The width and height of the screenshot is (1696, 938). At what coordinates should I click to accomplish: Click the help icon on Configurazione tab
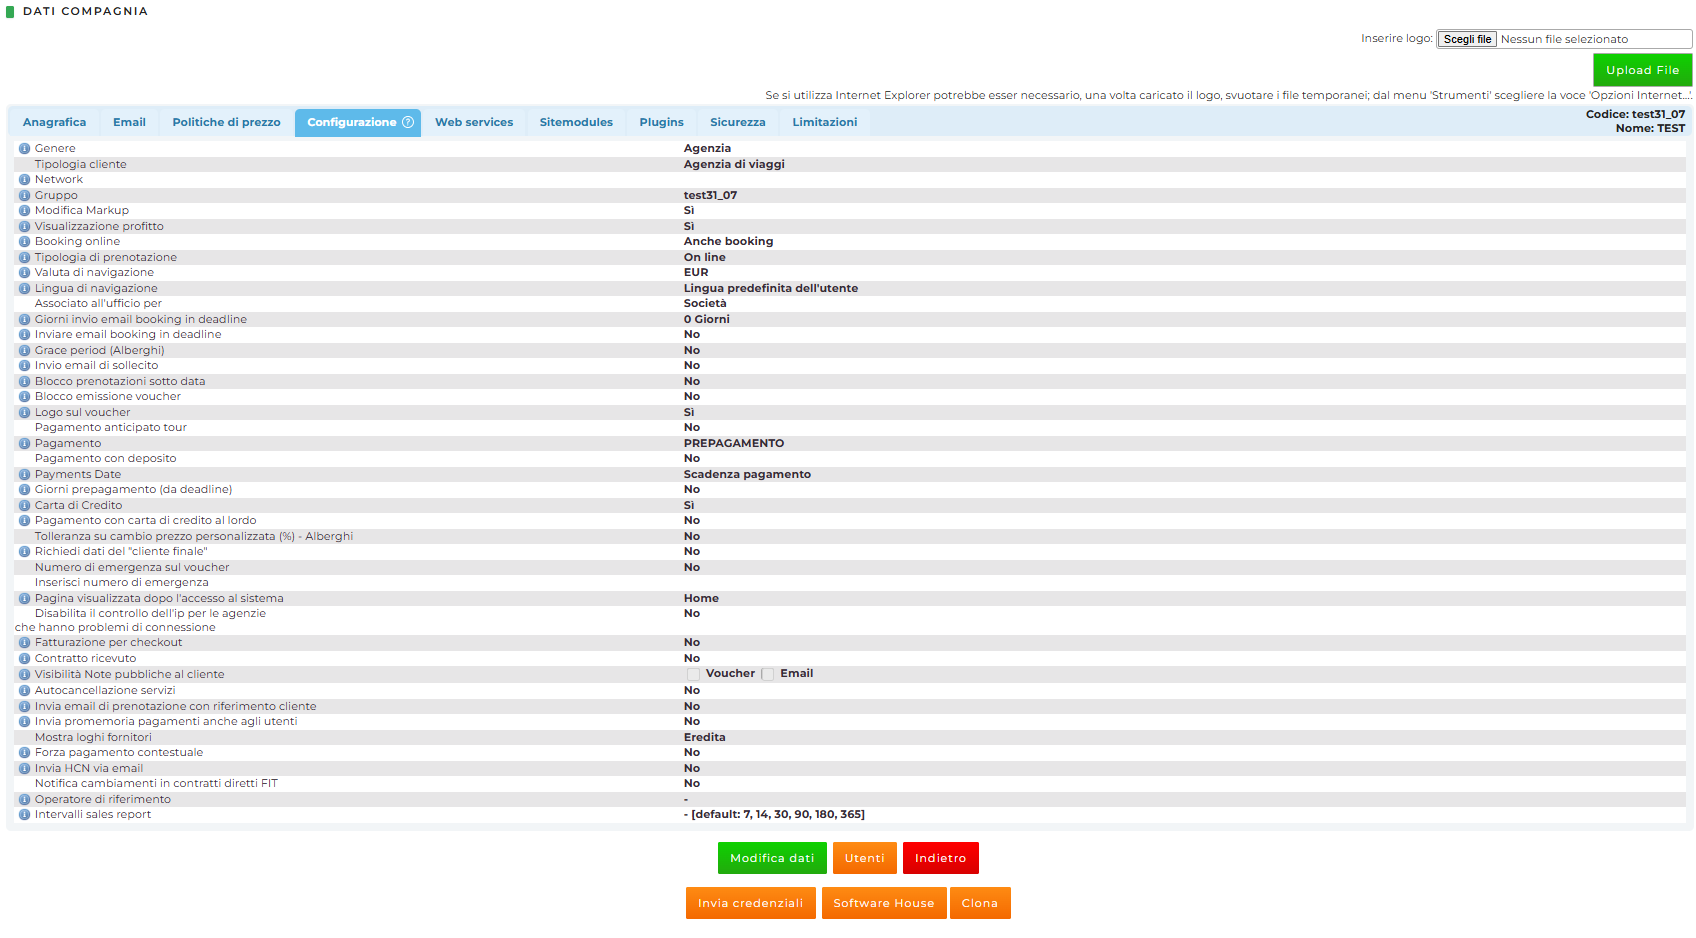pyautogui.click(x=408, y=123)
